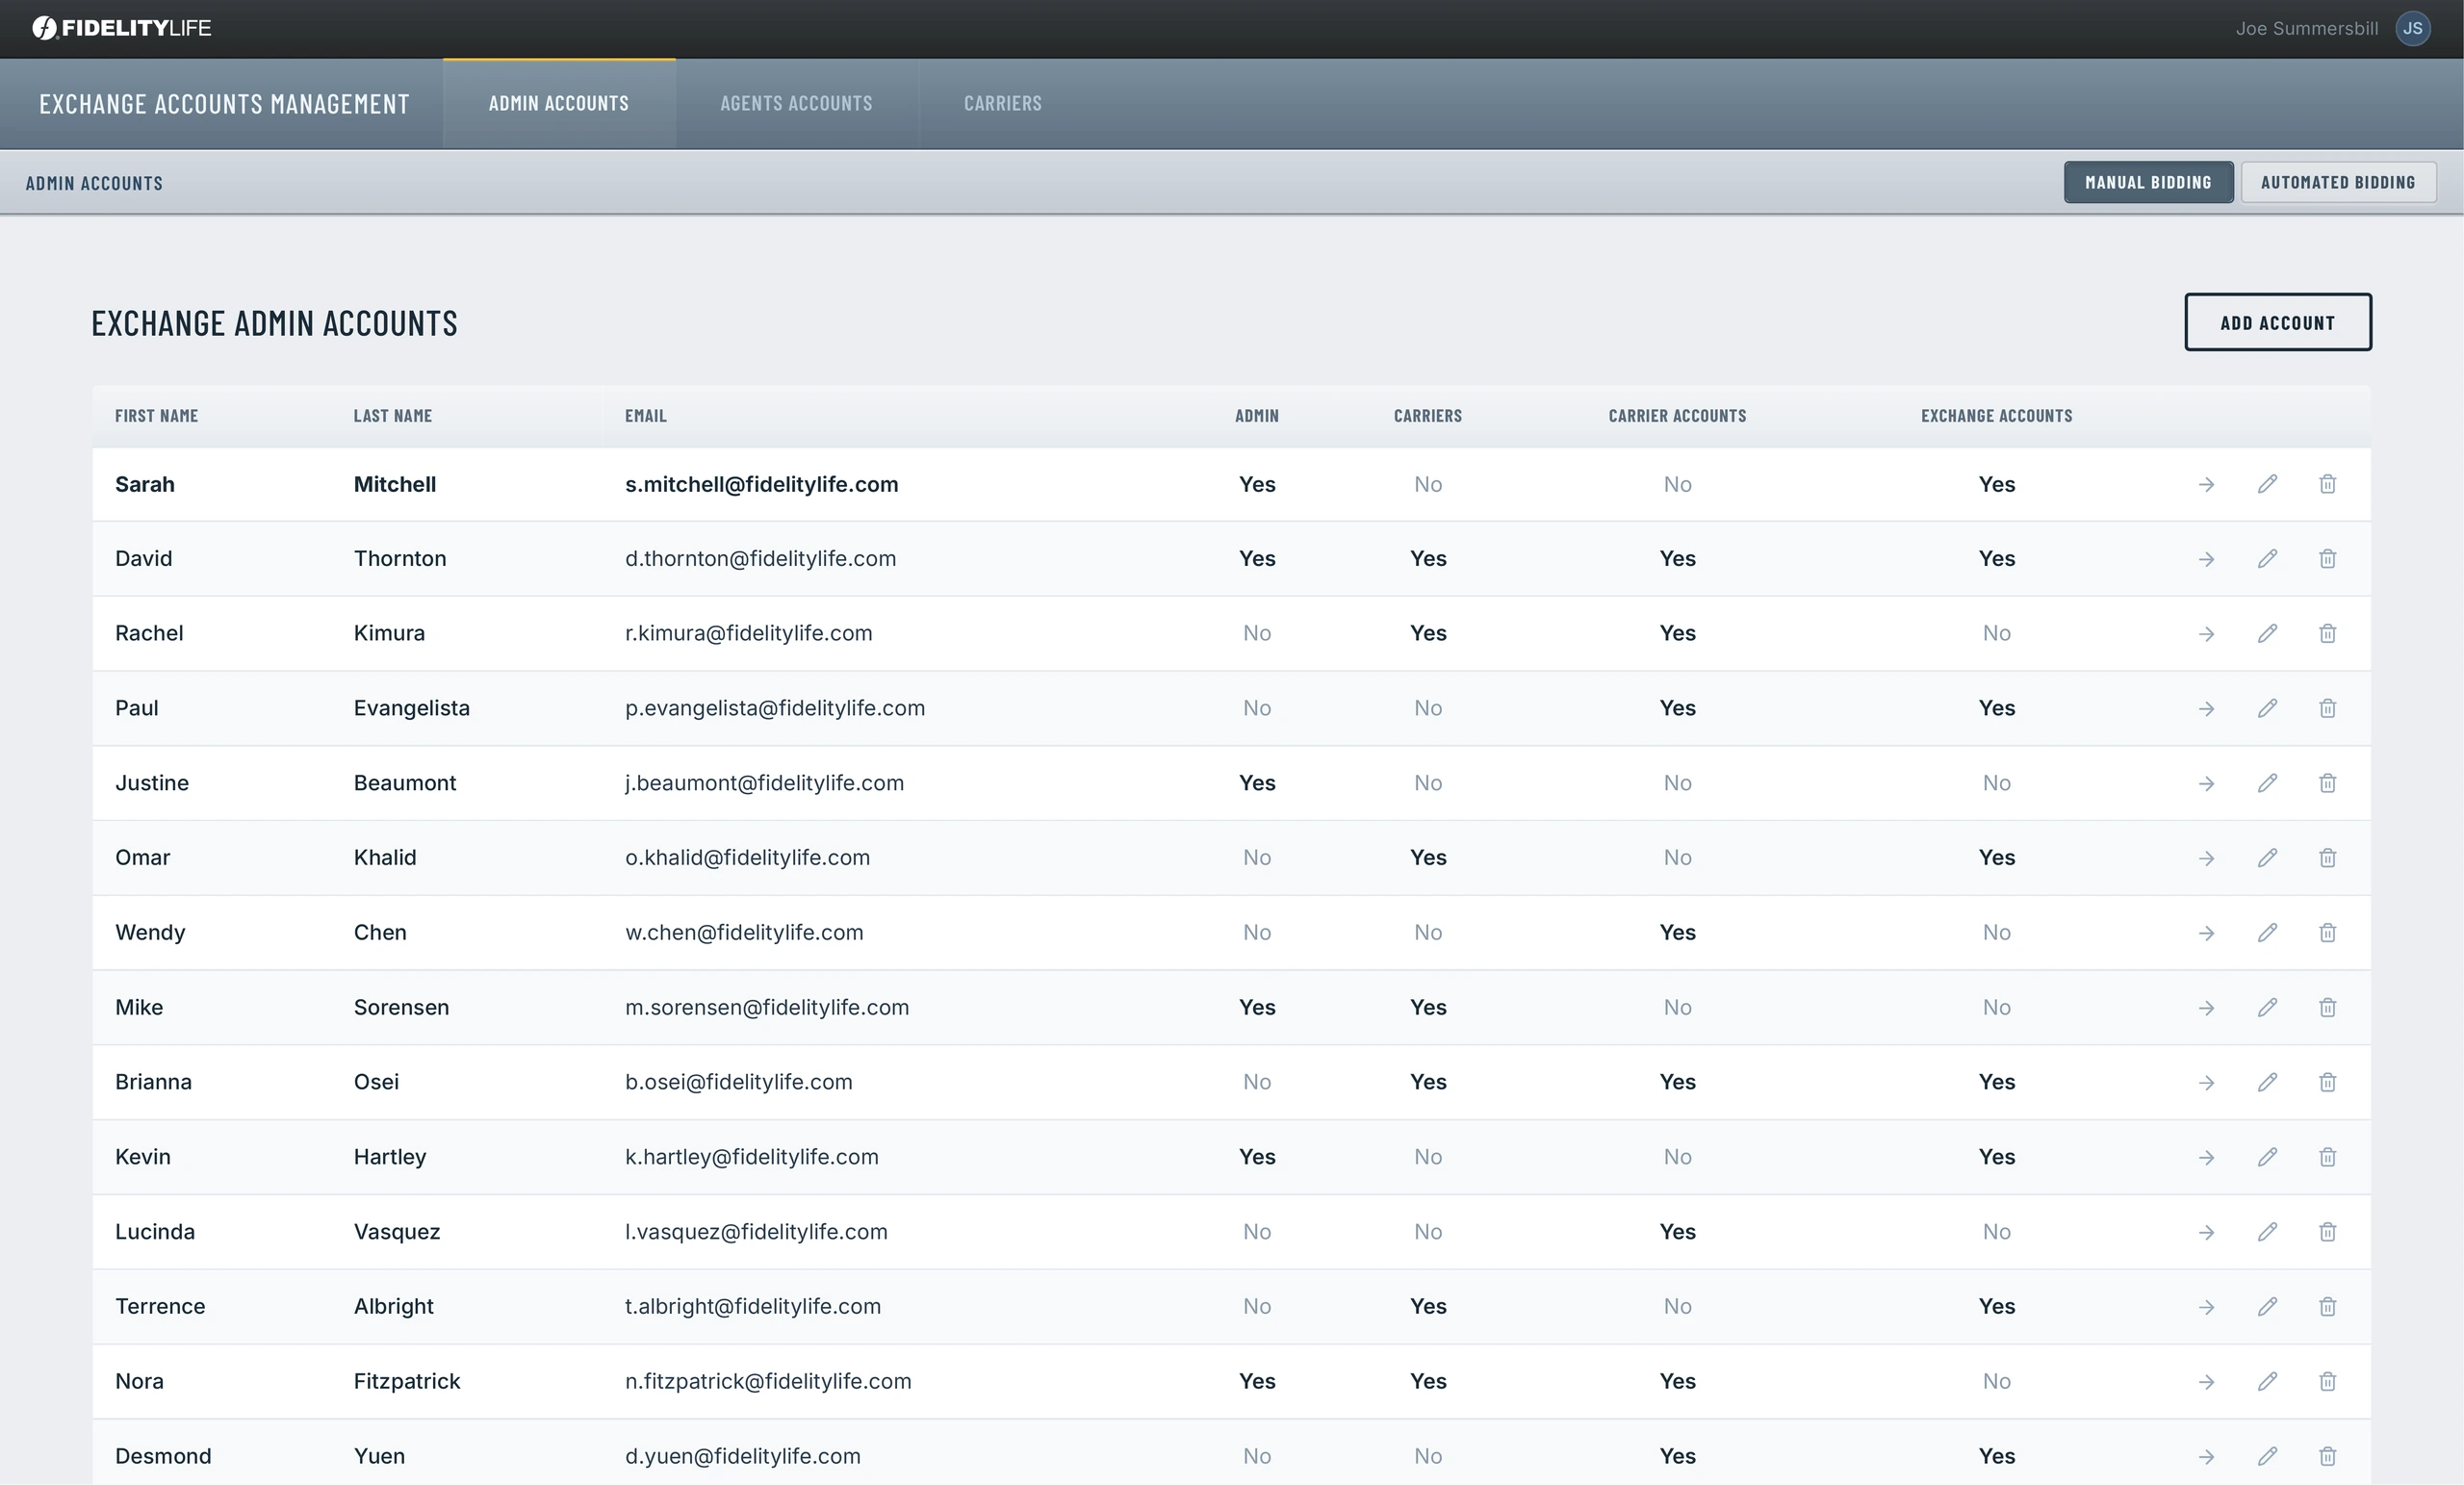Edit David Thornton's account with pencil icon
2464x1485 pixels.
point(2267,559)
